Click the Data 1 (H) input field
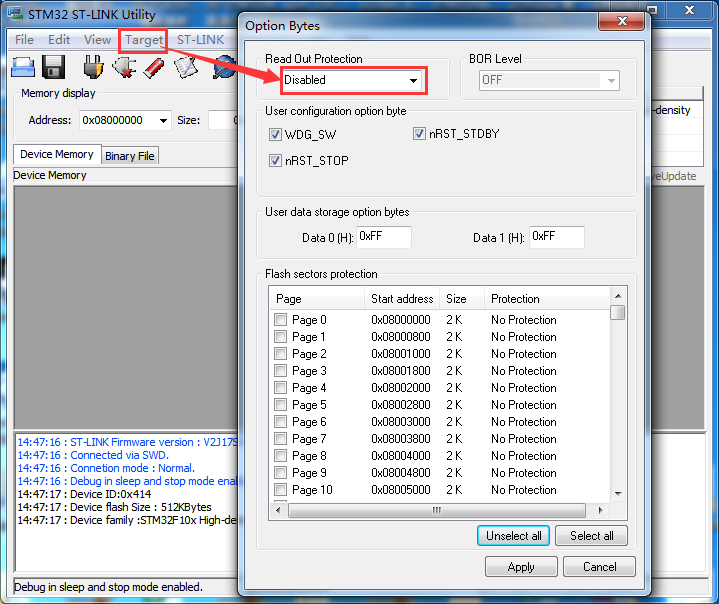This screenshot has height=604, width=719. [557, 237]
